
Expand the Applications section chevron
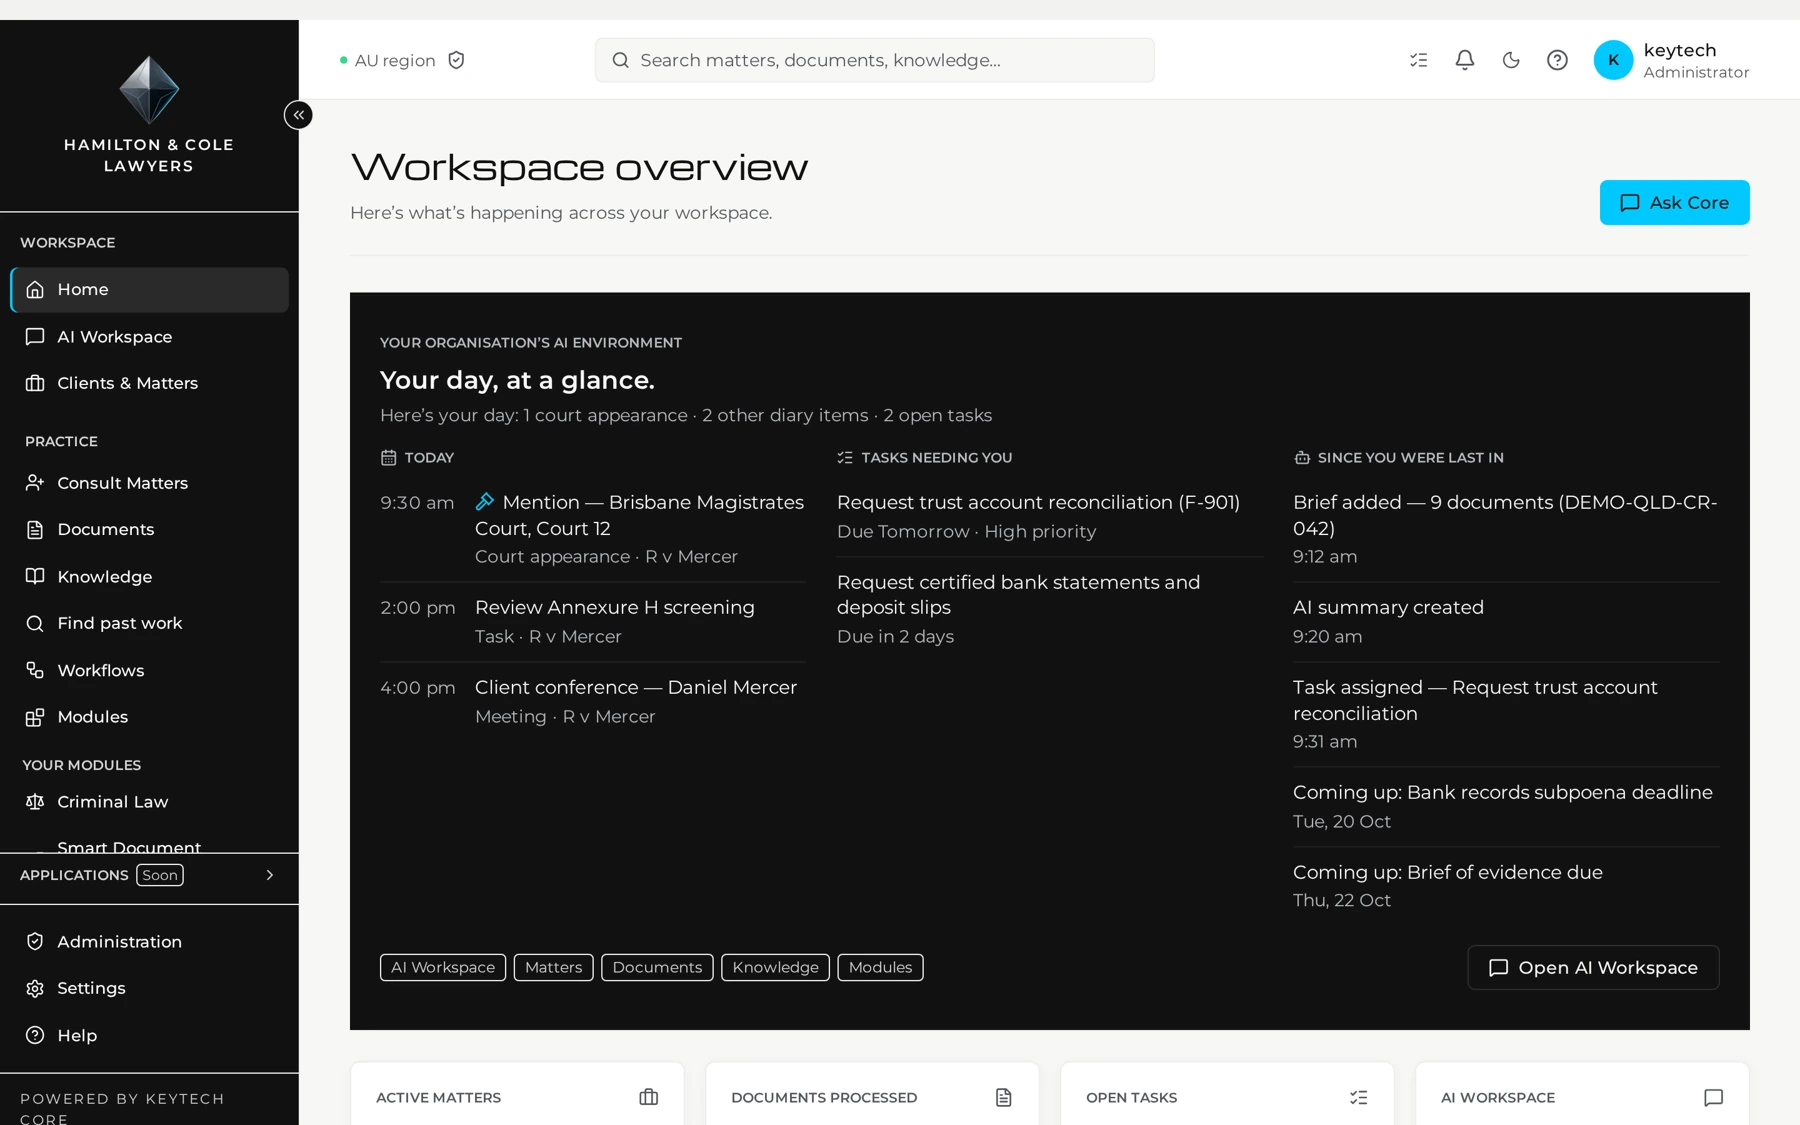tap(270, 875)
